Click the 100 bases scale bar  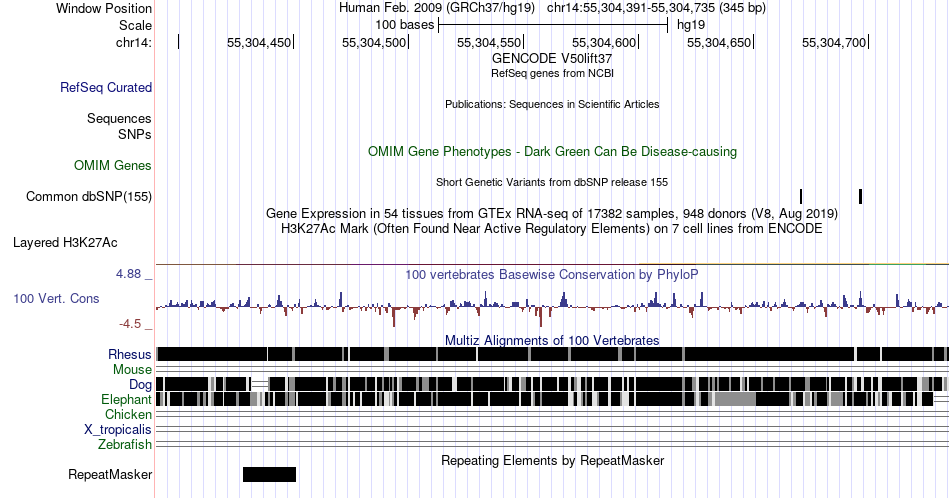[553, 25]
